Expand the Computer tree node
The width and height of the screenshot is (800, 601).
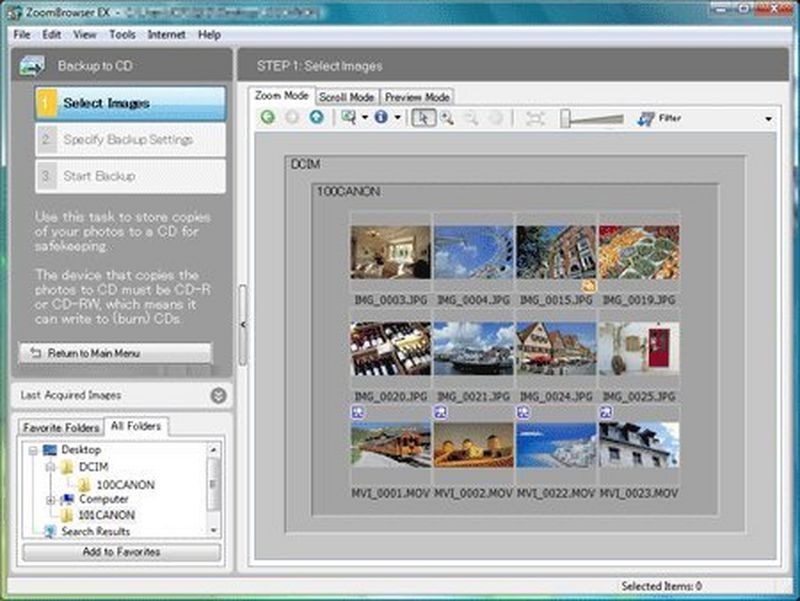[x=49, y=500]
